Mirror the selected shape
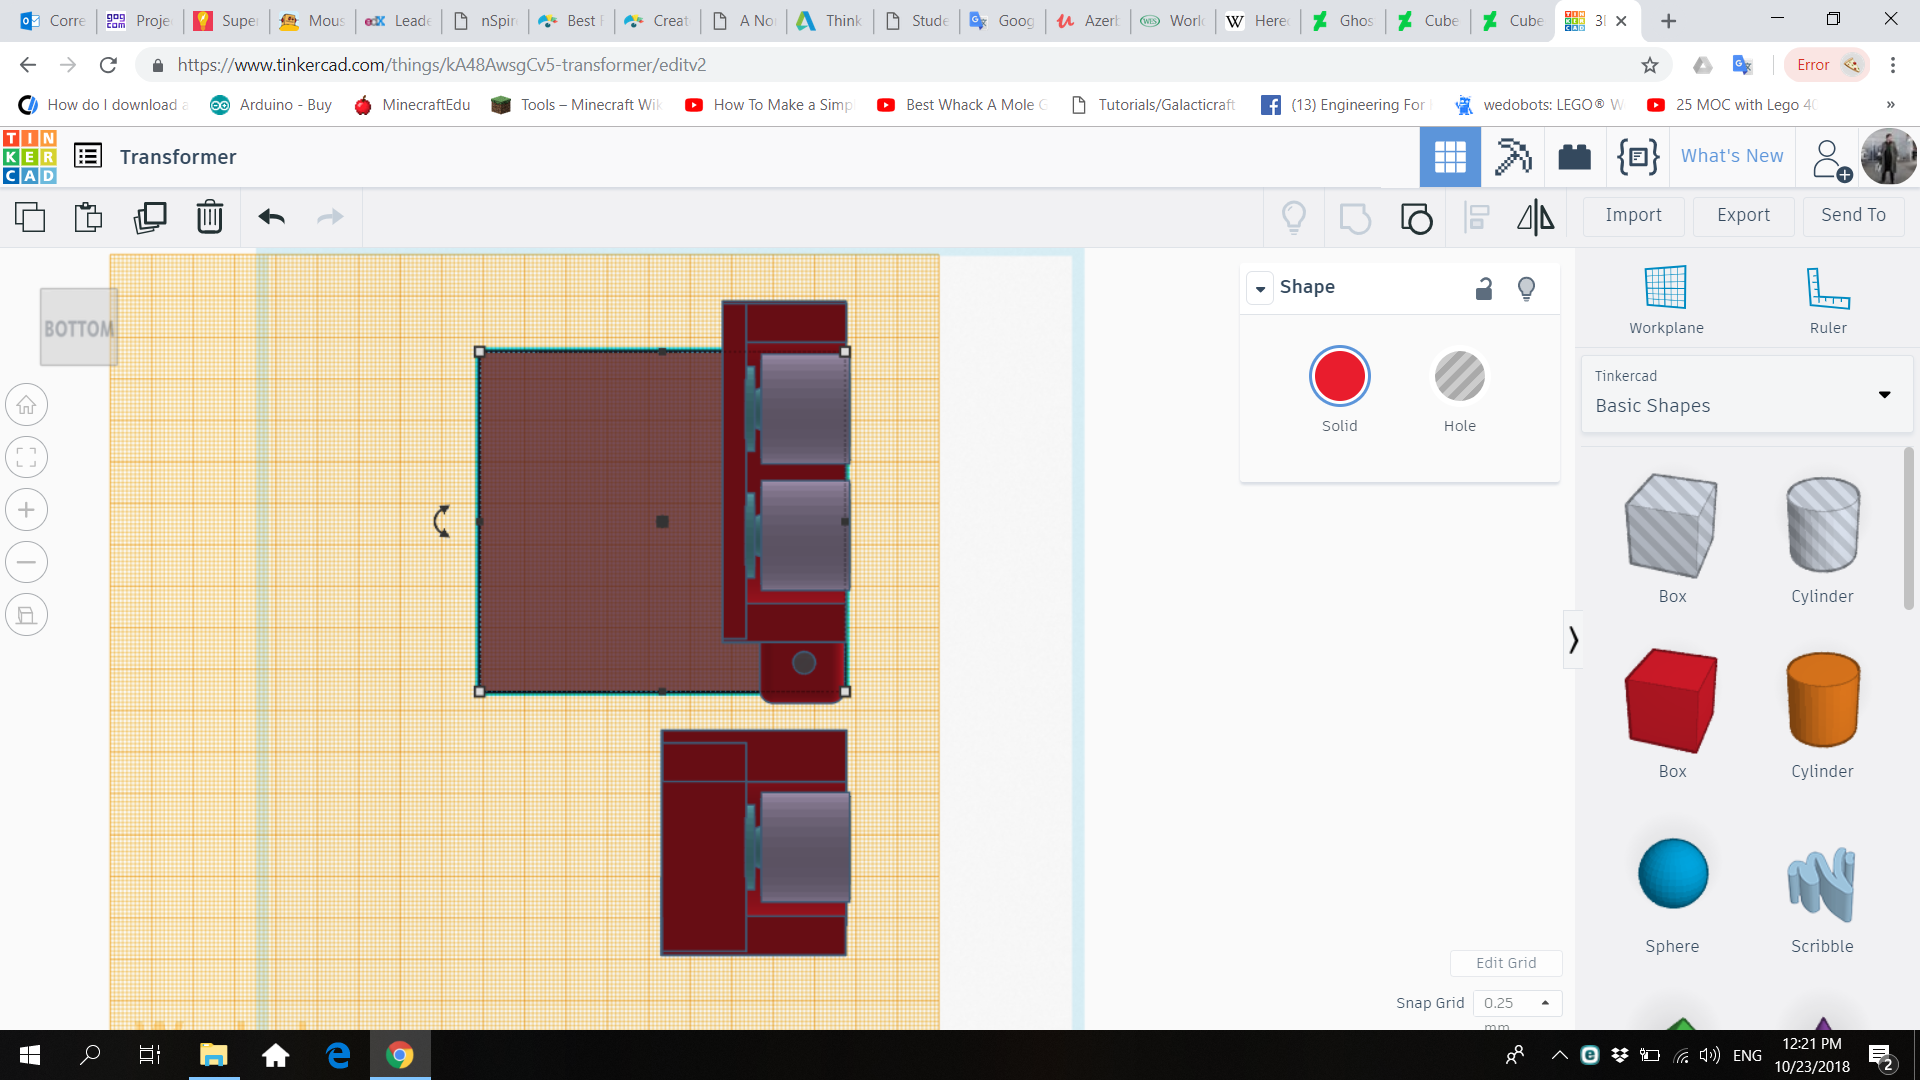The width and height of the screenshot is (1920, 1080). click(1536, 217)
